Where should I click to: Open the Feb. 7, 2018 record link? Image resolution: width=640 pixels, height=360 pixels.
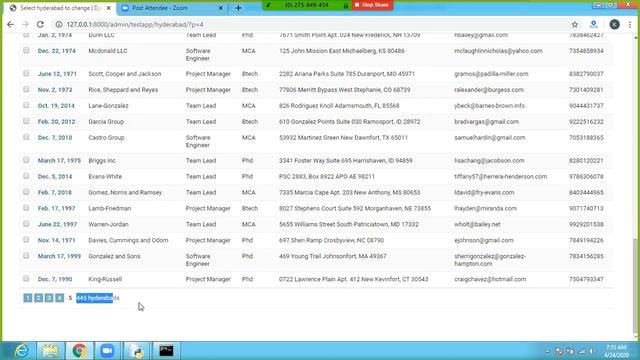click(x=54, y=193)
